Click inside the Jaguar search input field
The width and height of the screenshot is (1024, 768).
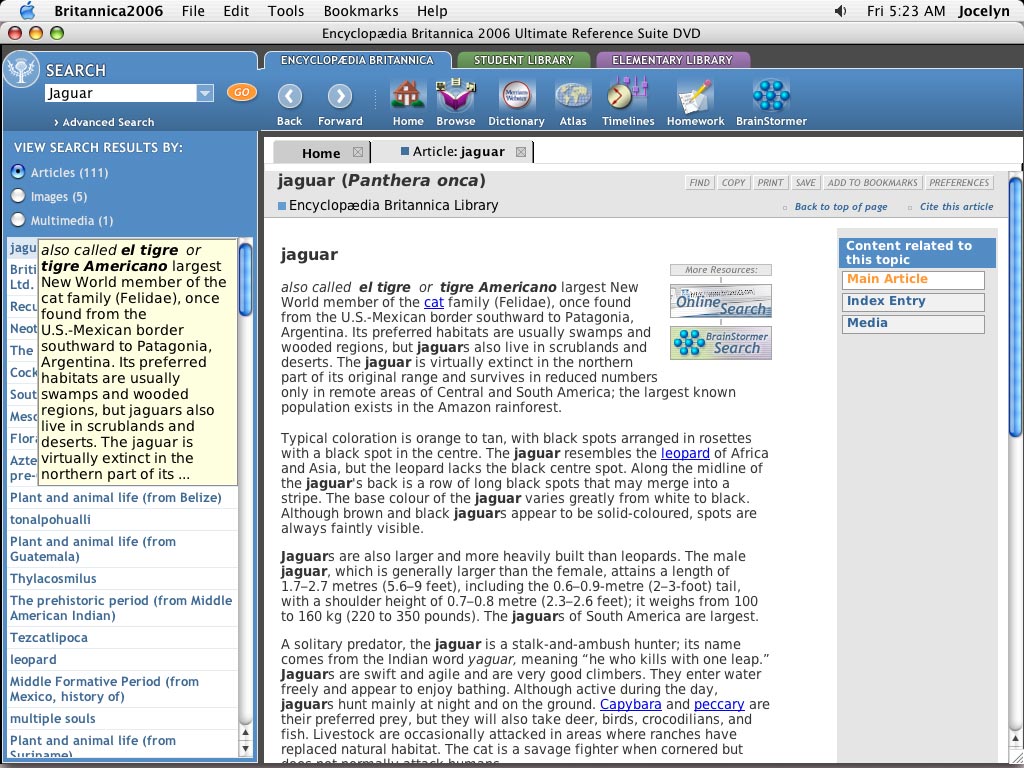pyautogui.click(x=121, y=93)
